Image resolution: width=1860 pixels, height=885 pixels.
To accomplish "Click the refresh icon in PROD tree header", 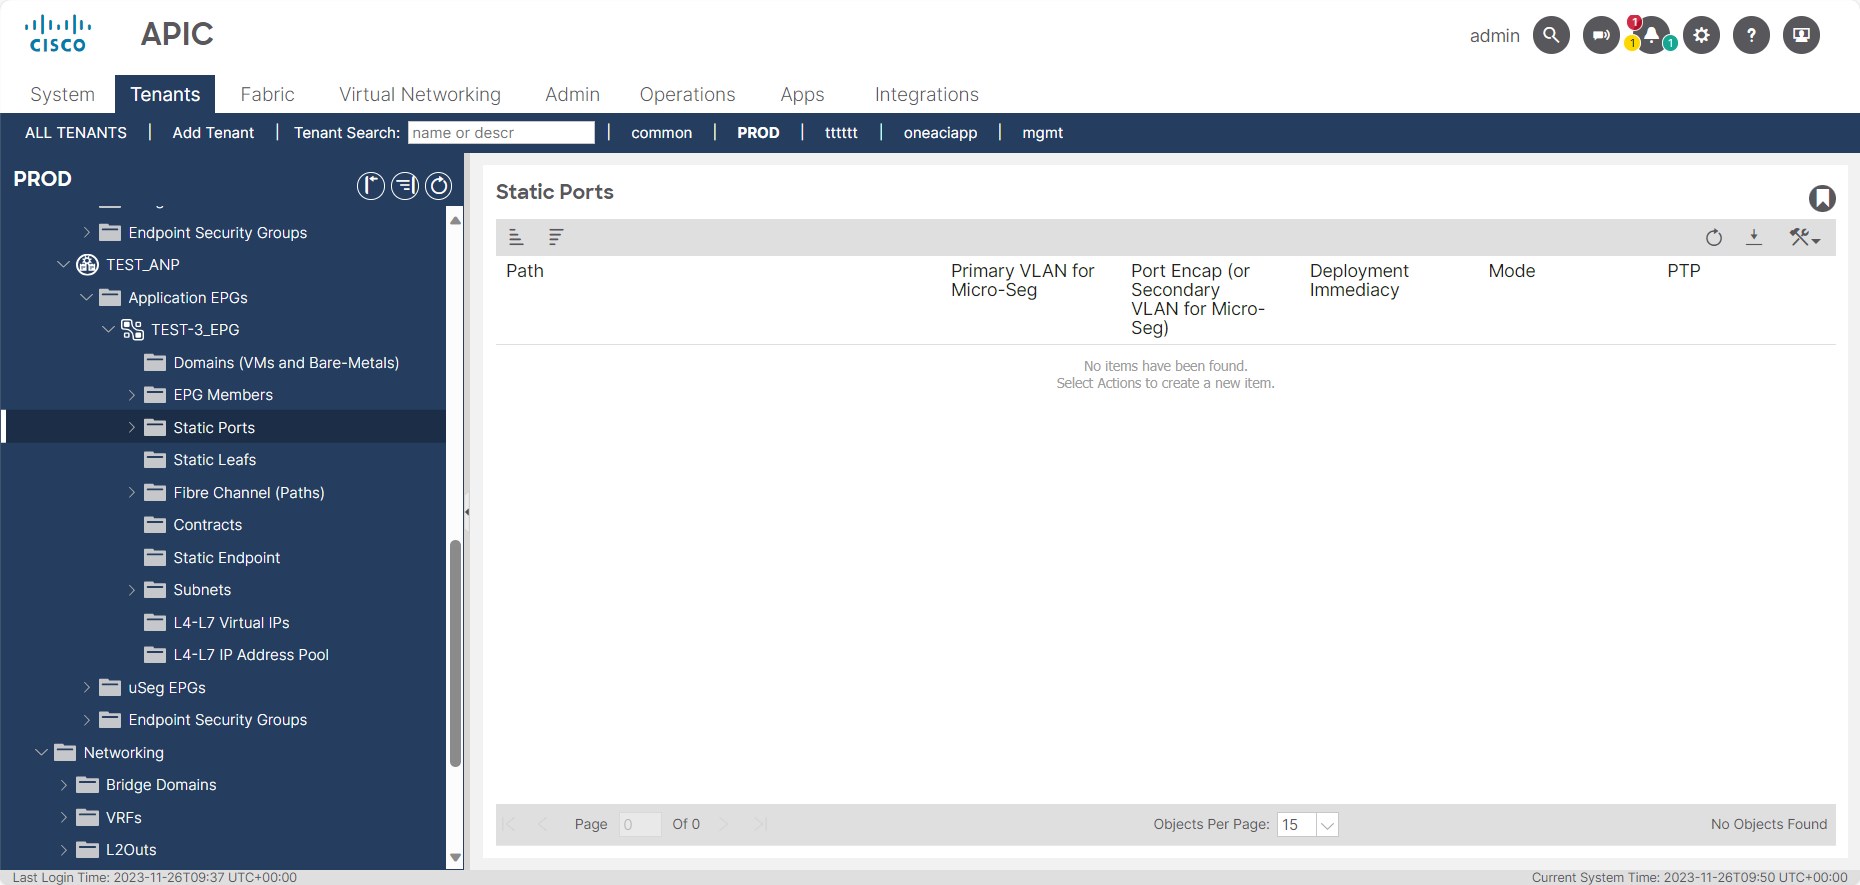I will pyautogui.click(x=439, y=186).
